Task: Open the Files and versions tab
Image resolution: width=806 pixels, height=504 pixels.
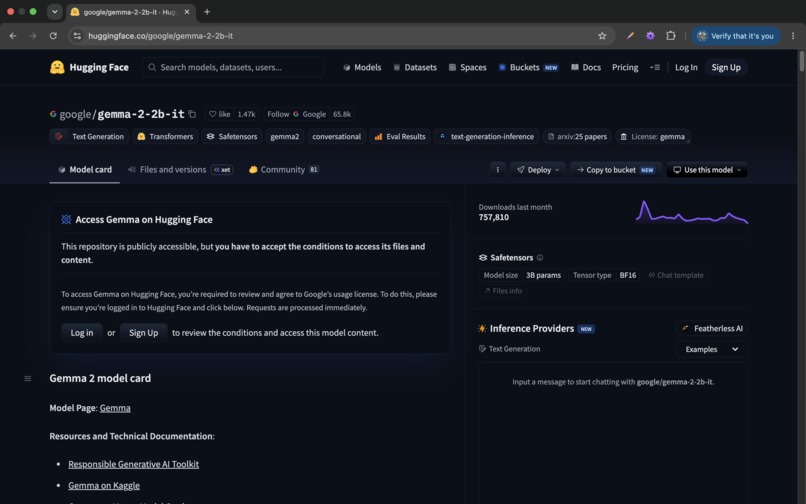Action: [x=180, y=170]
